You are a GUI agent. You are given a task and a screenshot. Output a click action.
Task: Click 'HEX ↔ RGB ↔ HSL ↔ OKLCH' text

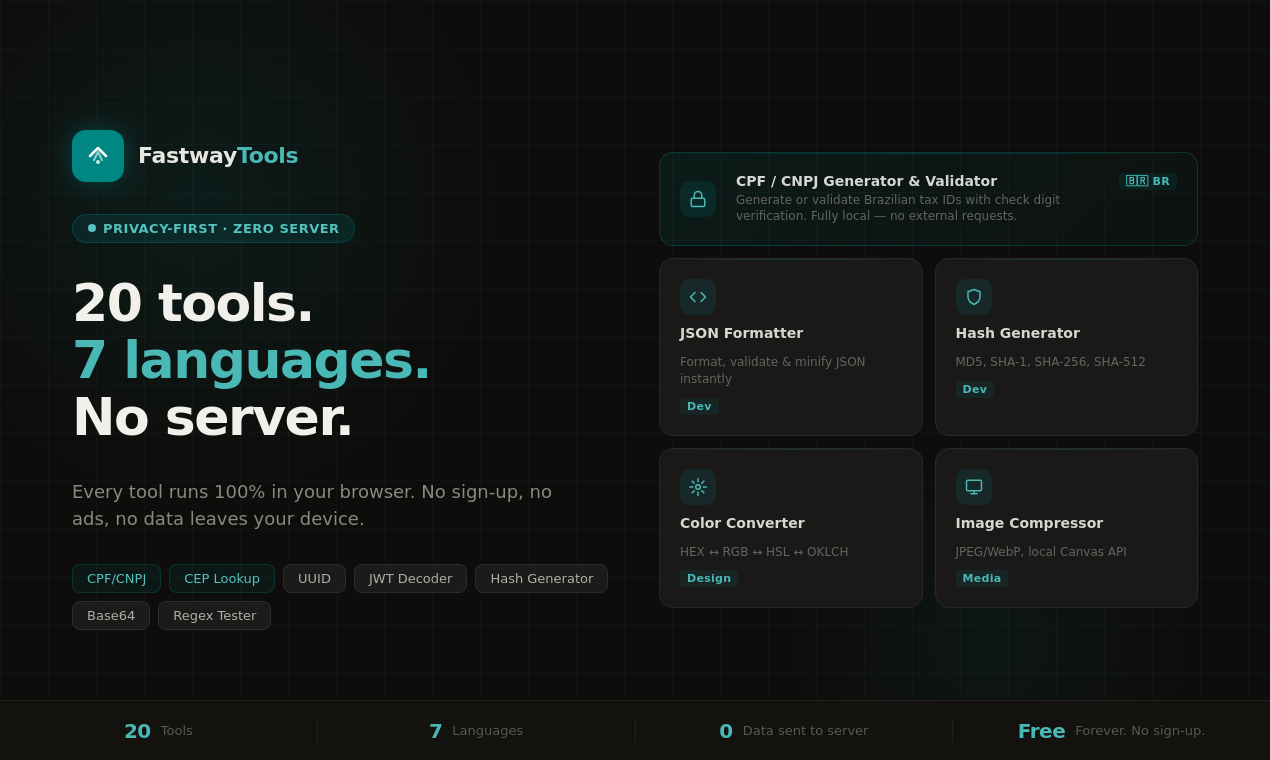click(764, 552)
